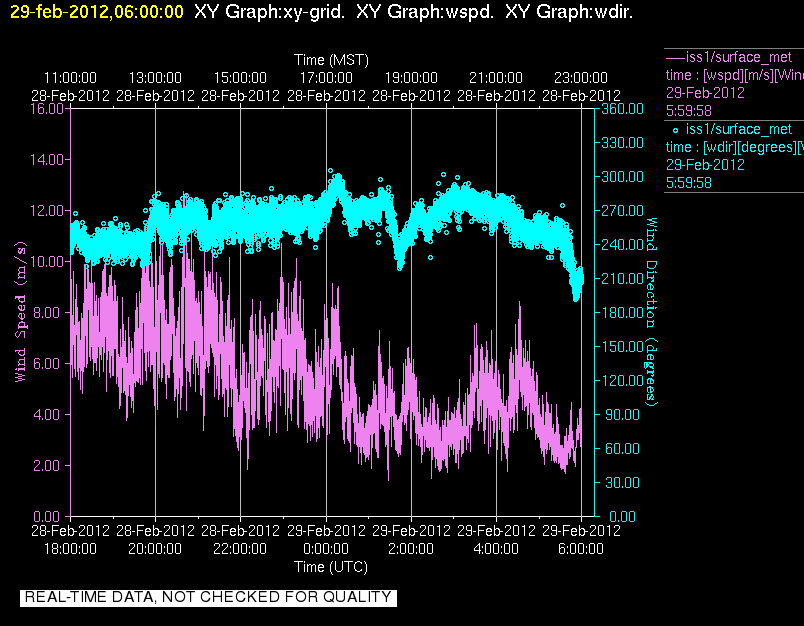804x626 pixels.
Task: Click the 15:00:00 MST tick label
Action: tap(240, 78)
